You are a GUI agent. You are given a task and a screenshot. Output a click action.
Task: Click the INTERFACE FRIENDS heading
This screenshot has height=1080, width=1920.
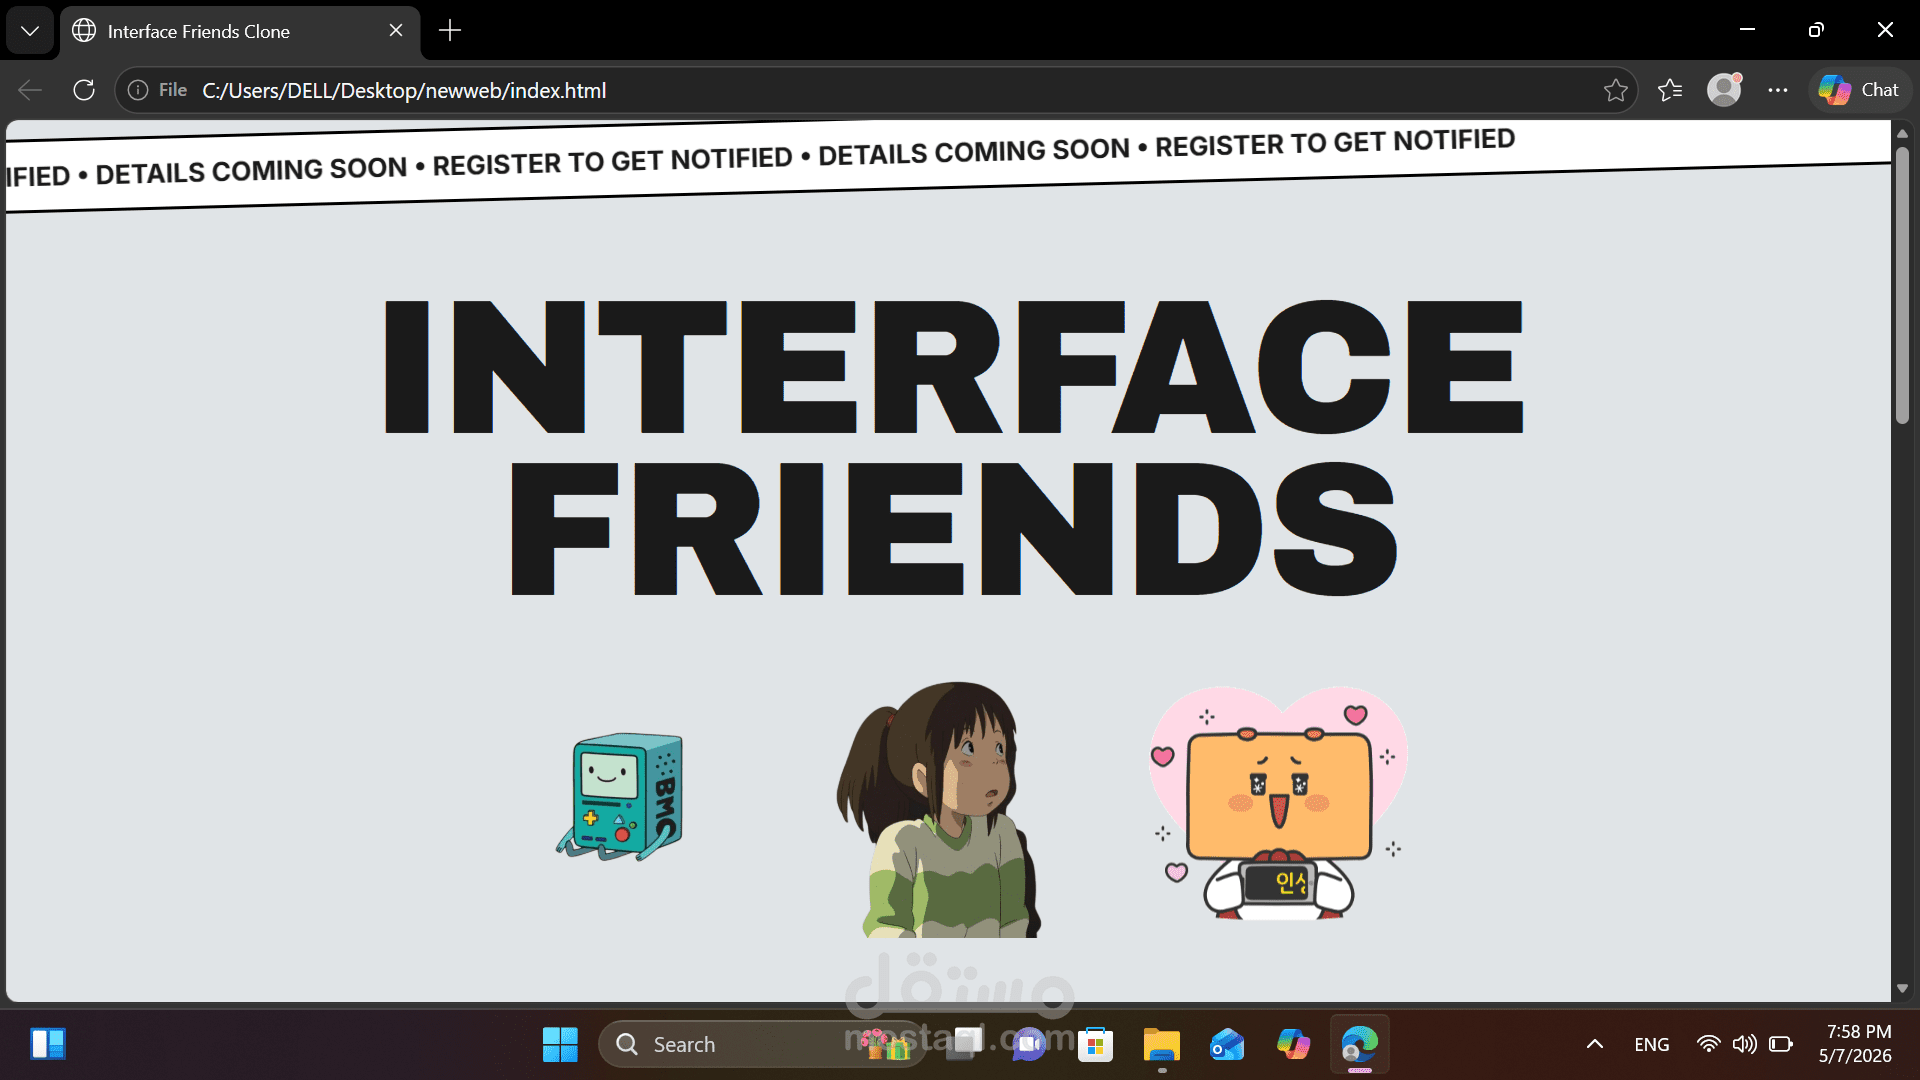(x=954, y=448)
